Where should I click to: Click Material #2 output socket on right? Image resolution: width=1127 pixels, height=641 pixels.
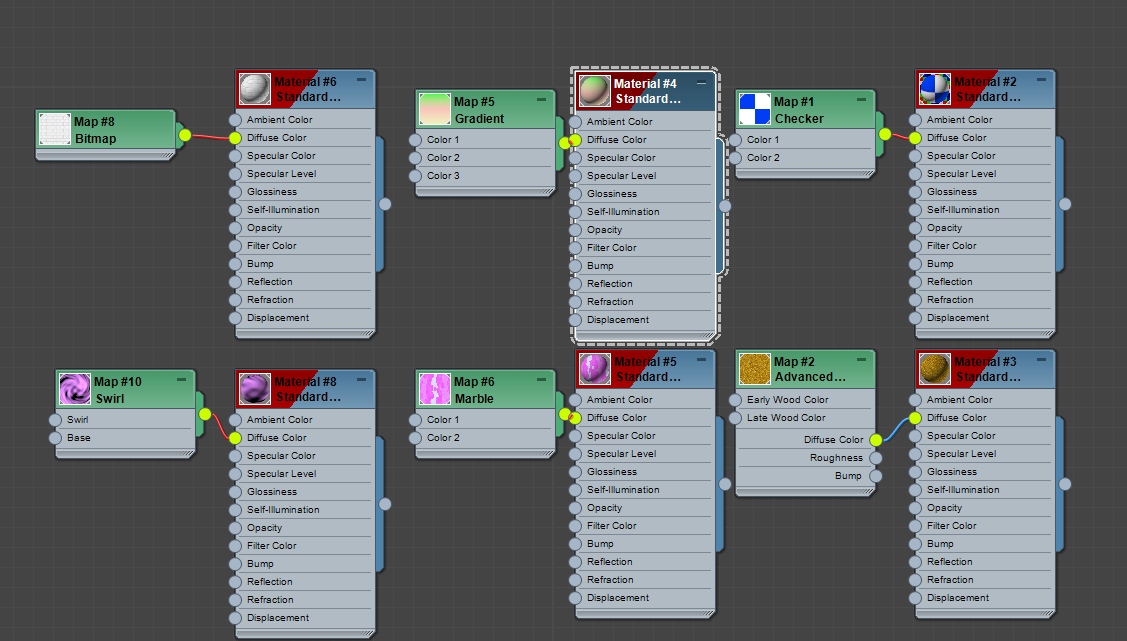(x=1065, y=204)
